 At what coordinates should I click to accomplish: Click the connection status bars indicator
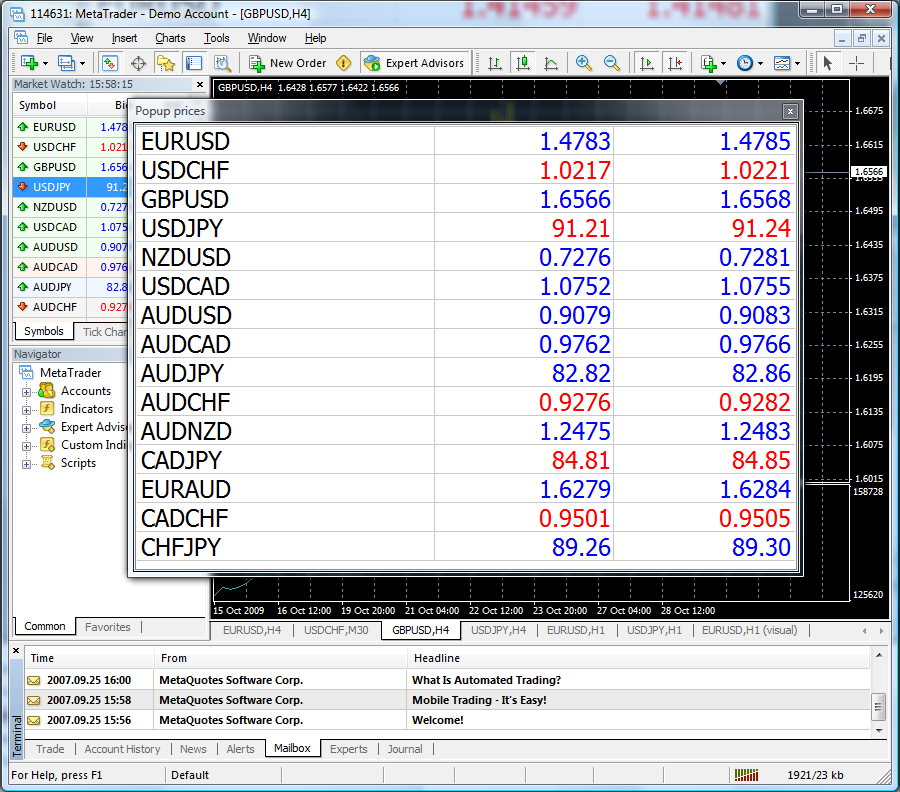746,775
